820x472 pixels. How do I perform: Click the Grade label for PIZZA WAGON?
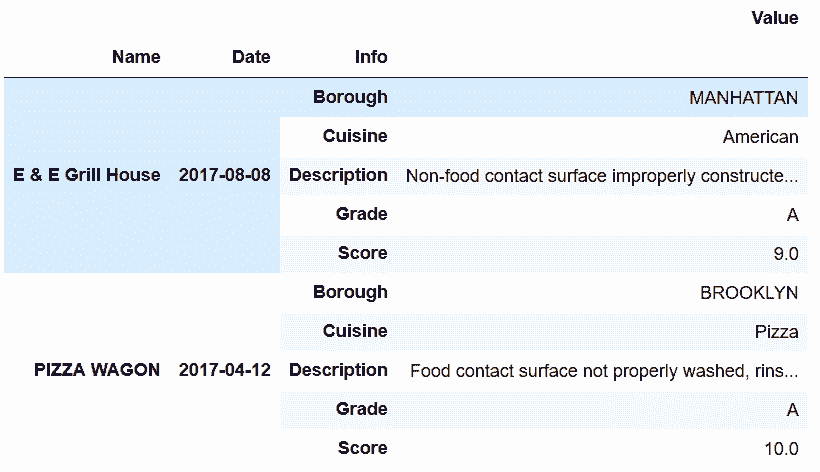point(361,409)
